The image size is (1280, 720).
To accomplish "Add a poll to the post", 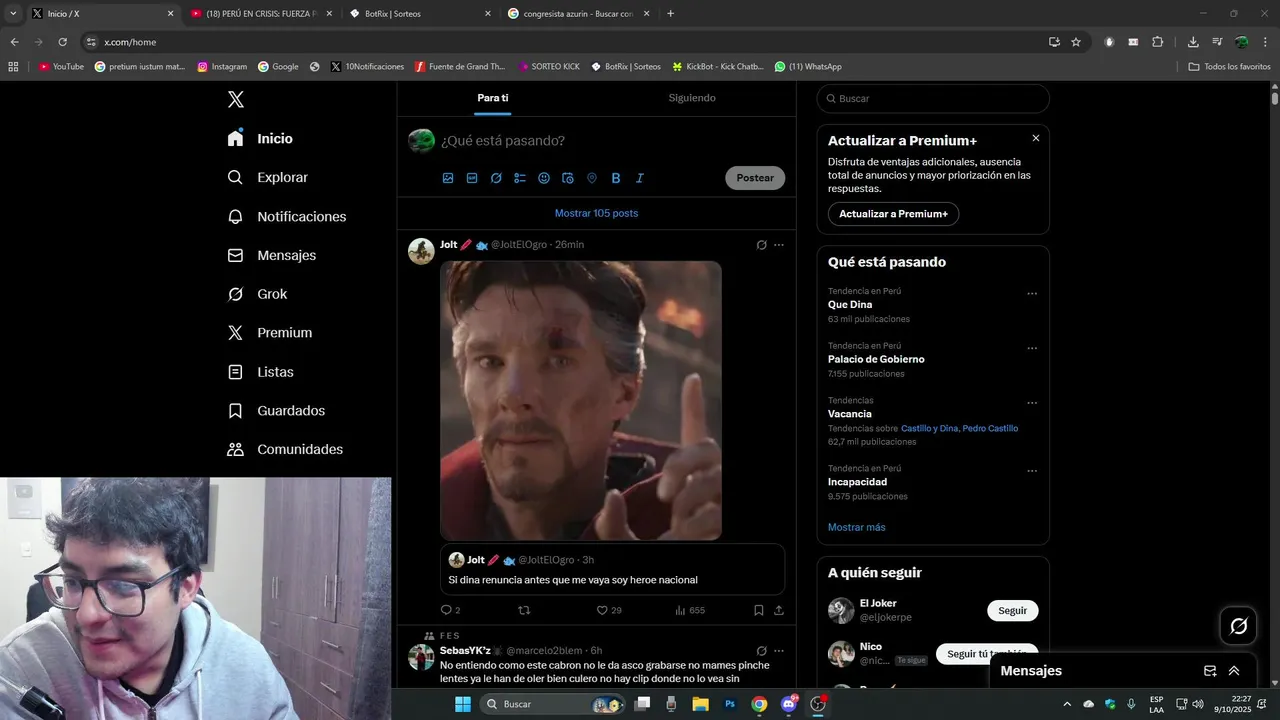I will tap(520, 178).
